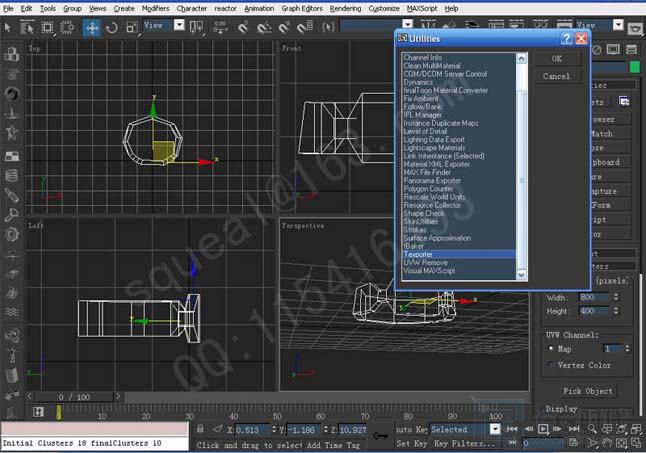Open the Rendering menu

pos(345,8)
